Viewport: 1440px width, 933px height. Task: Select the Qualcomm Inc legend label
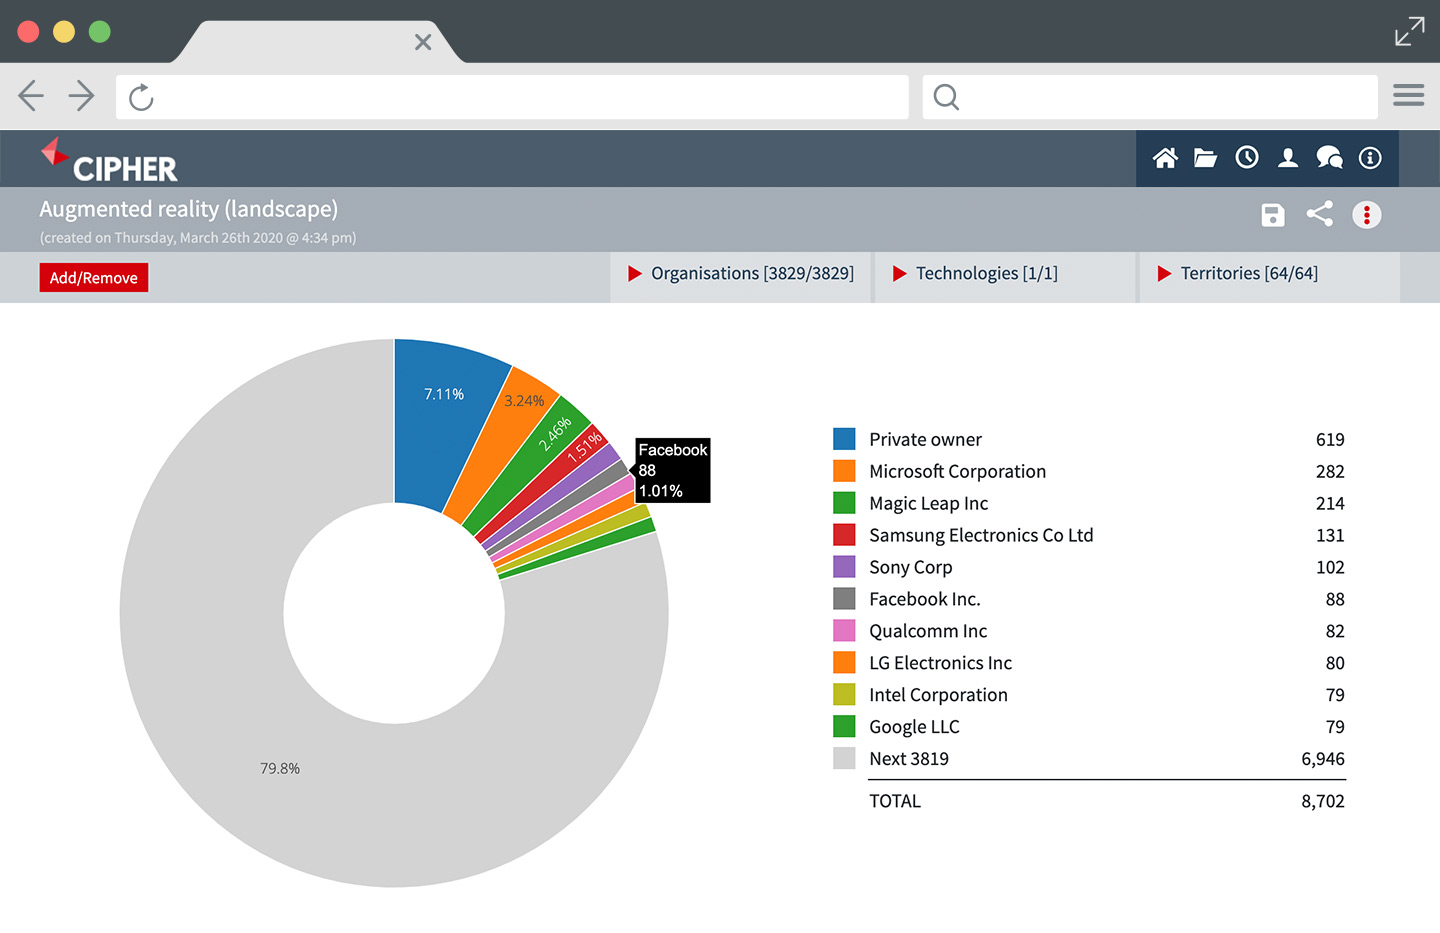[x=928, y=631]
